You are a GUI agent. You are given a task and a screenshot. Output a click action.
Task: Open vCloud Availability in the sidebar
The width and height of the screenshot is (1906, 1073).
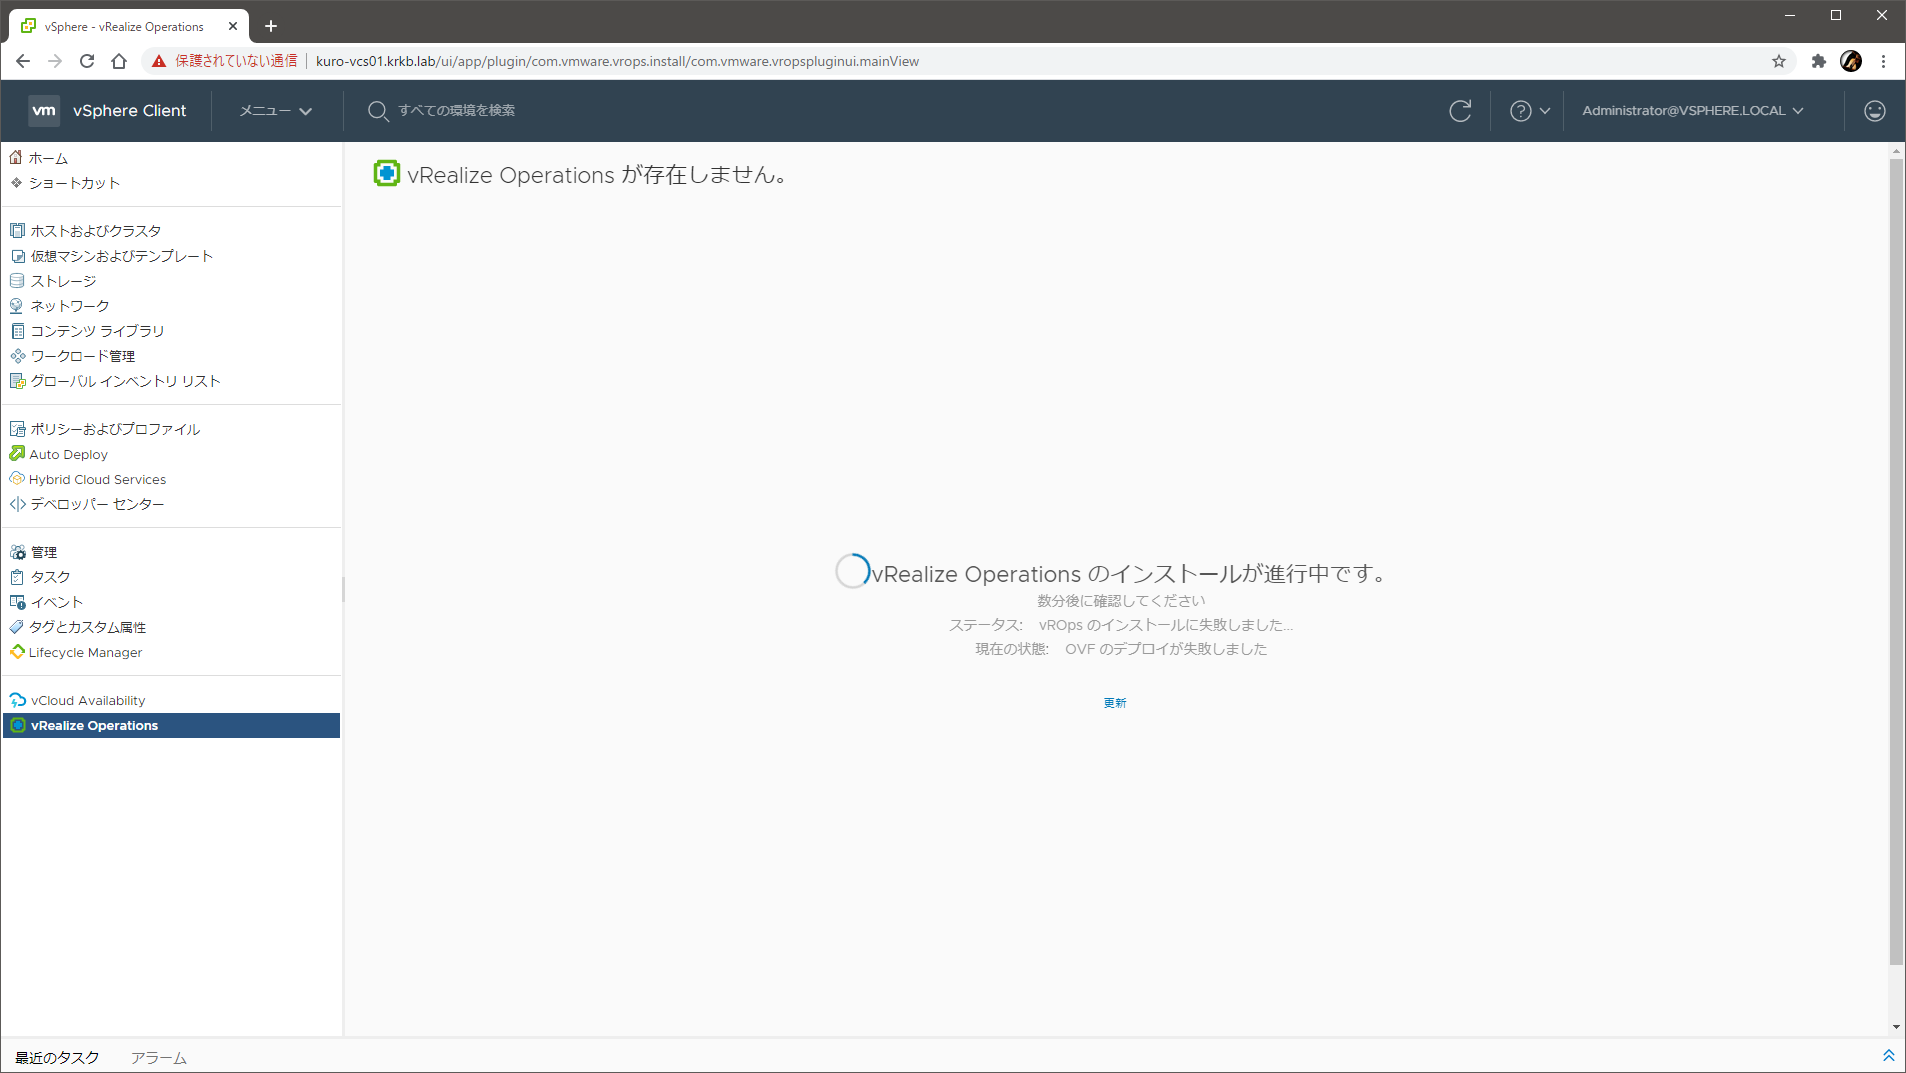(87, 701)
